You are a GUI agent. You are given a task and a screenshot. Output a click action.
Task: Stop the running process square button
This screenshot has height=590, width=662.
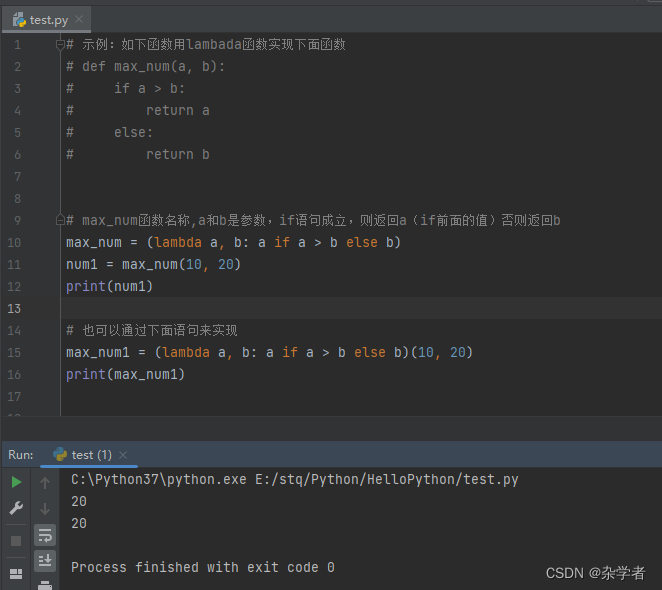[x=16, y=541]
